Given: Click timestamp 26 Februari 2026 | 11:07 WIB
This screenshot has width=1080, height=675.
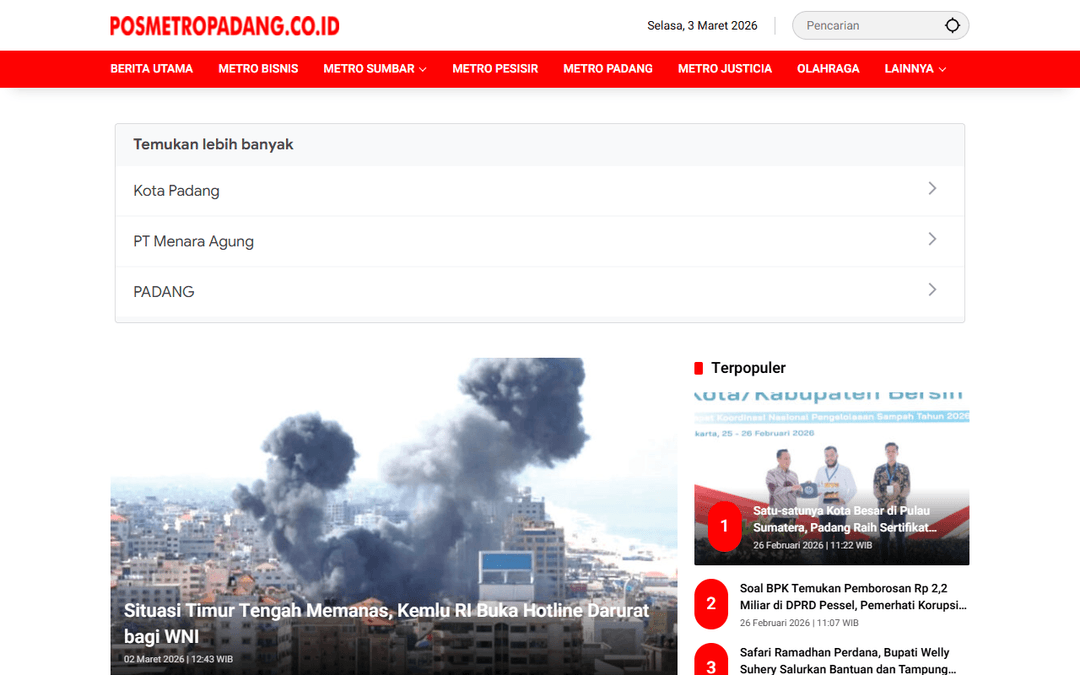Looking at the screenshot, I should [799, 623].
